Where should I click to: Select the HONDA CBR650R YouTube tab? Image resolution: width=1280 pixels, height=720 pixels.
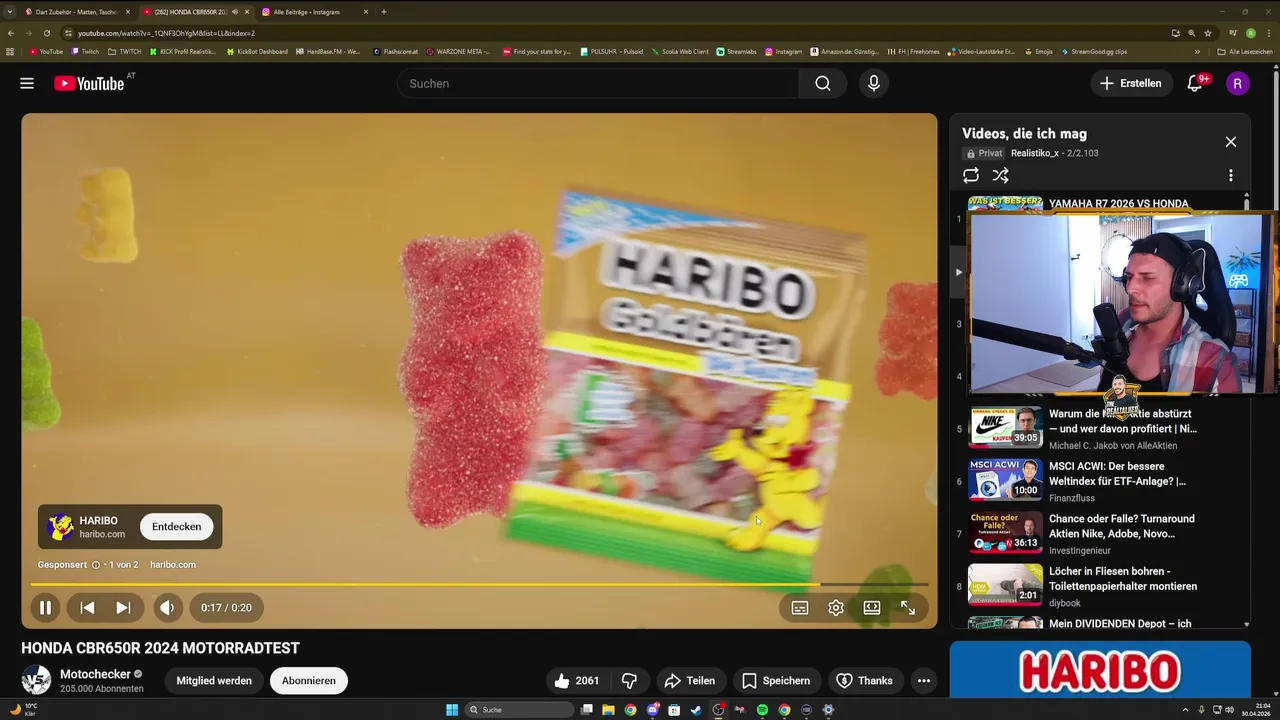click(195, 12)
